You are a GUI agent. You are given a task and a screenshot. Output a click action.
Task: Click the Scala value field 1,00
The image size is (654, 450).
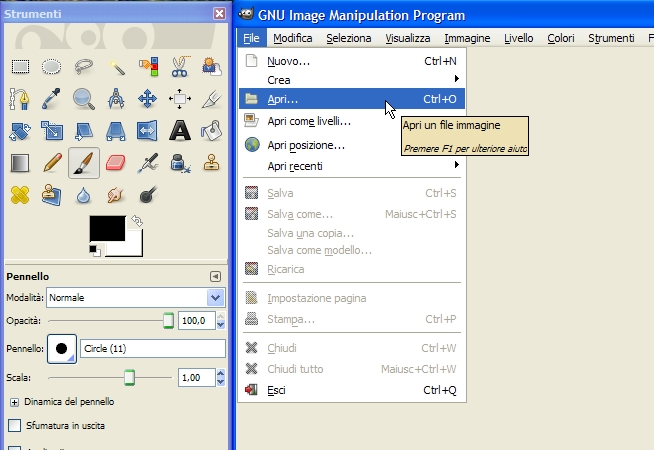point(196,377)
